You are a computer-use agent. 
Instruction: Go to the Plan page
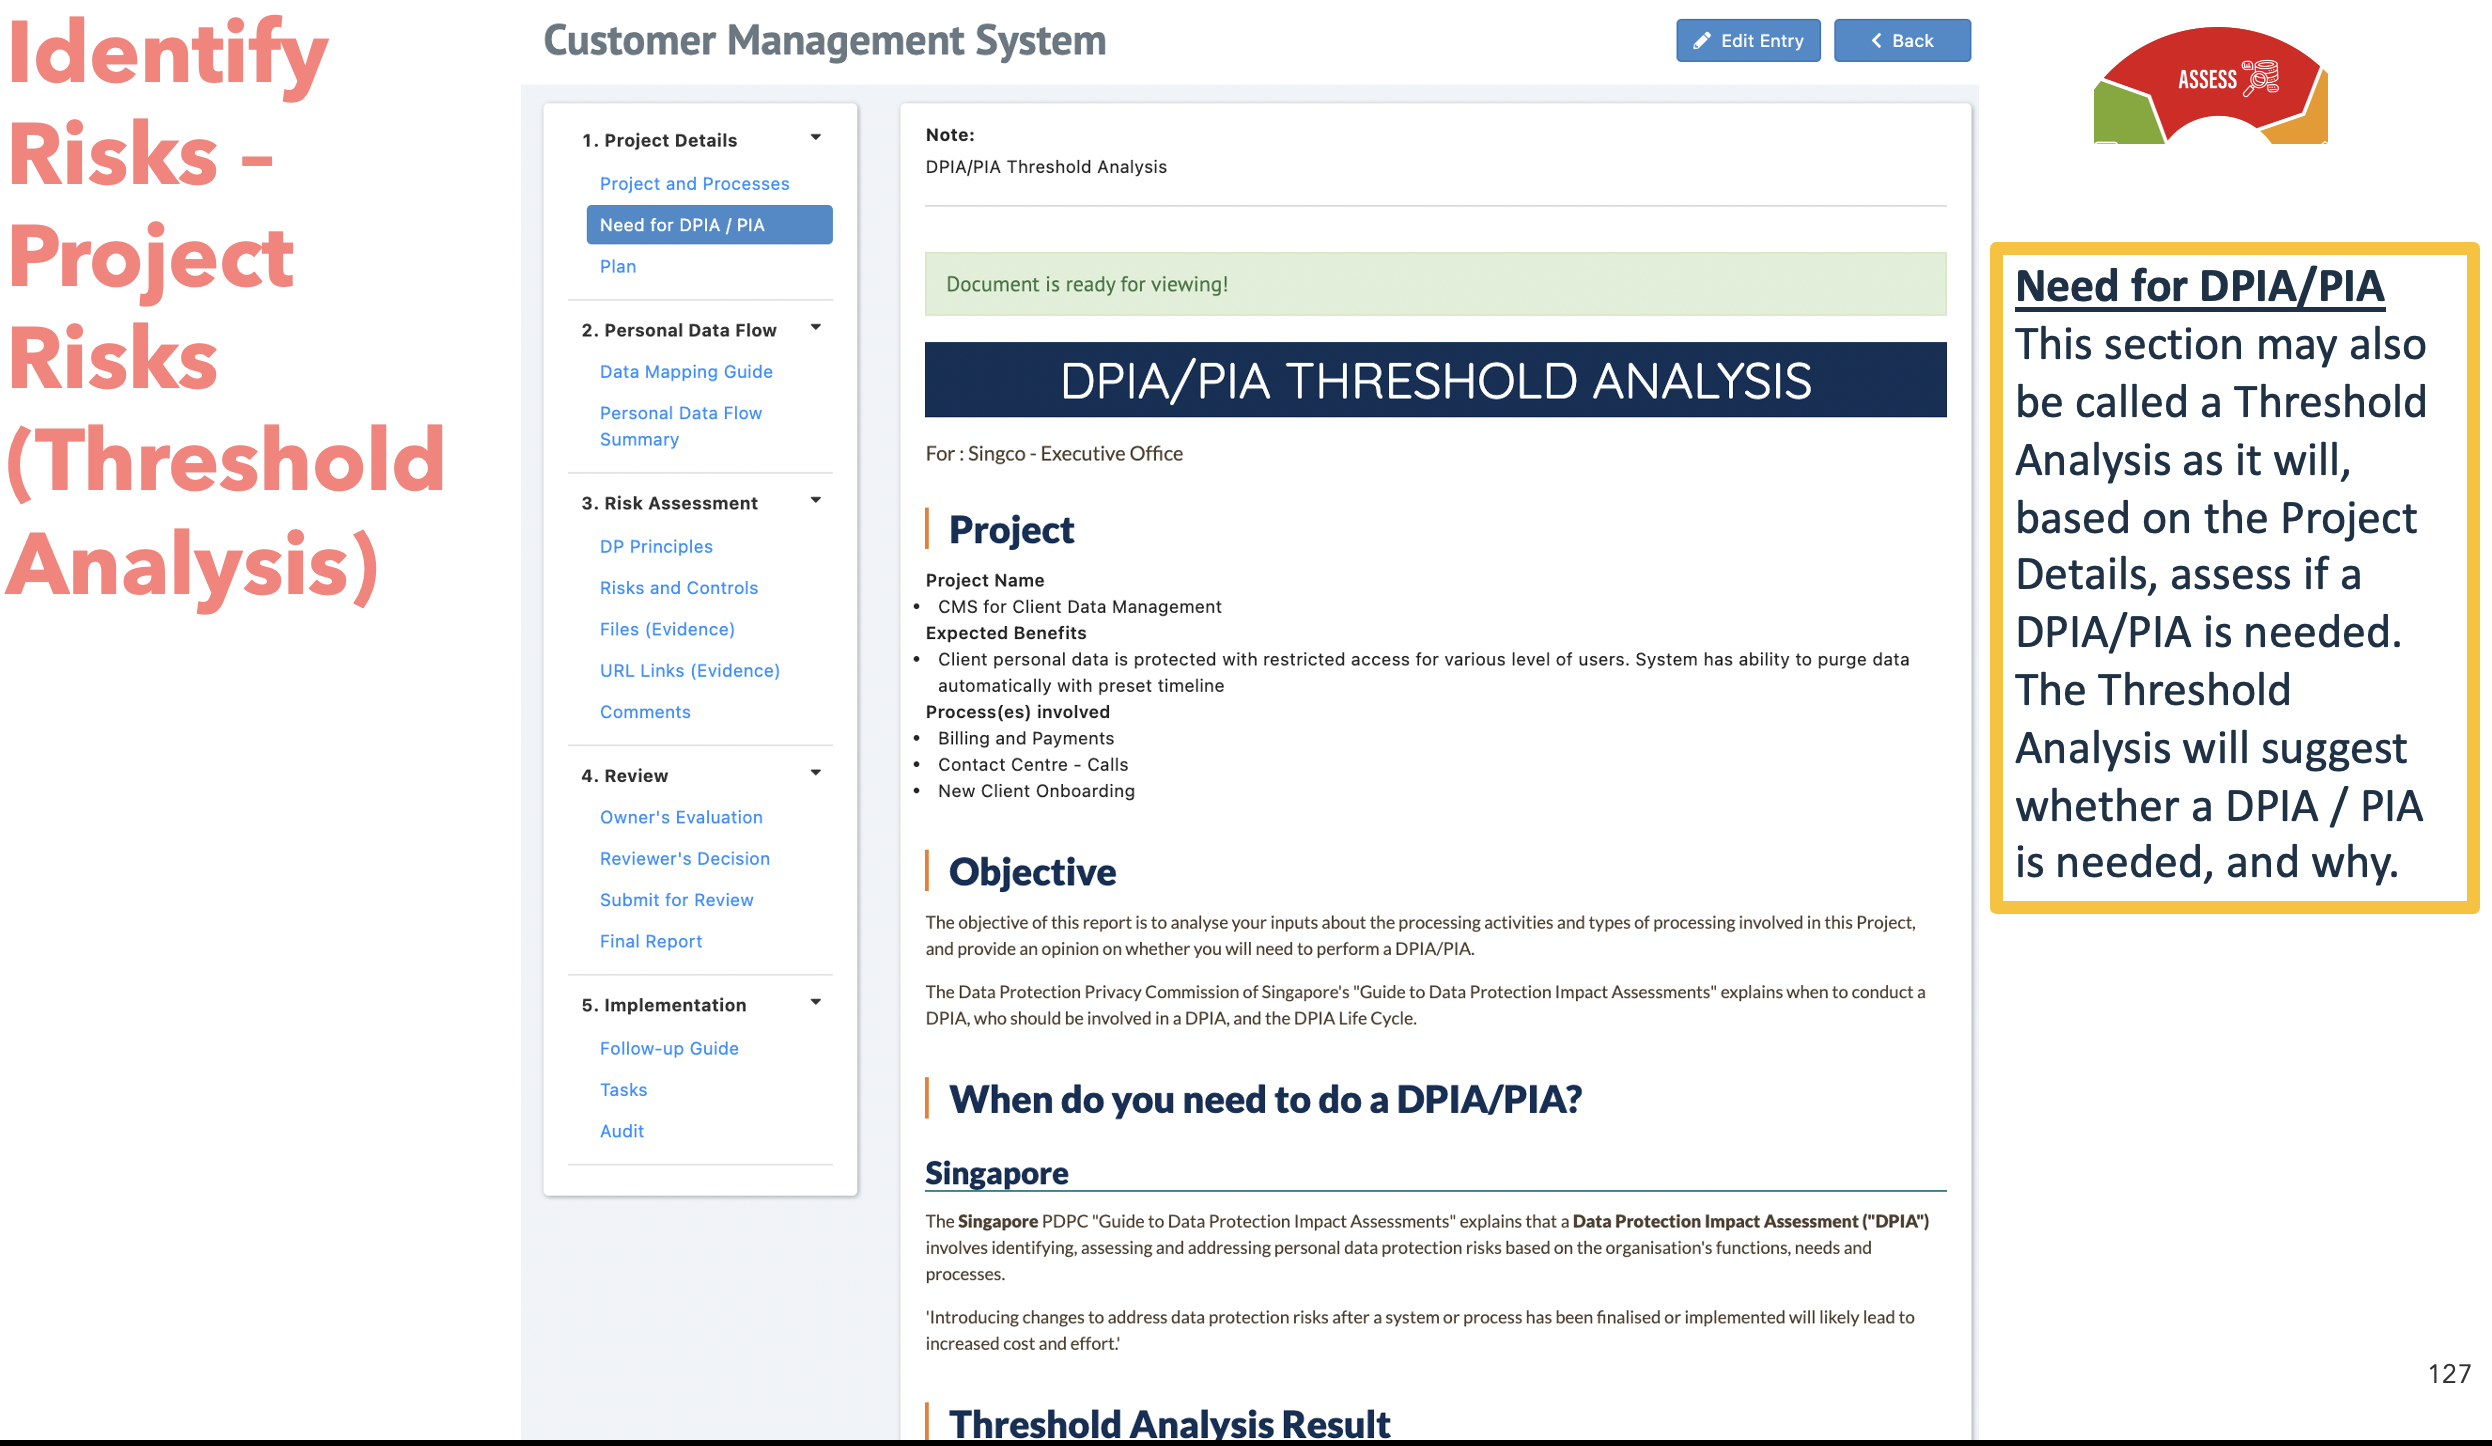(x=617, y=267)
